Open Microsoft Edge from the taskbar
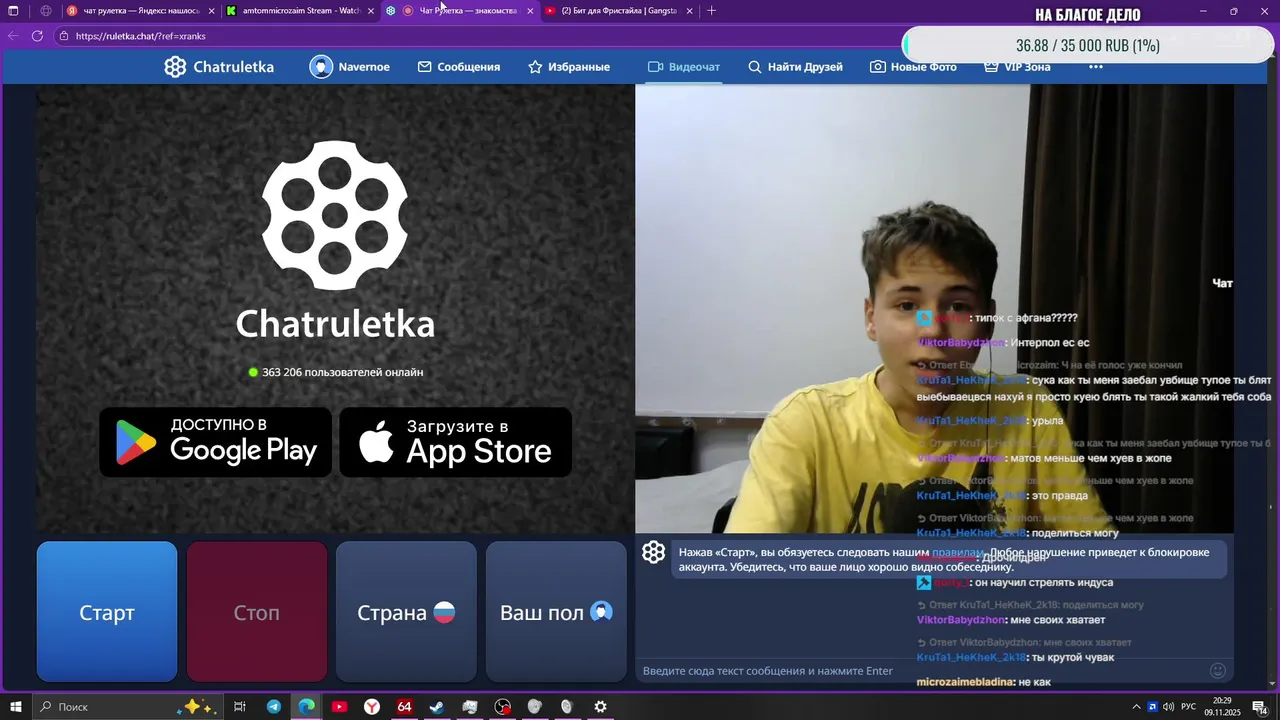The height and width of the screenshot is (720, 1280). [x=306, y=707]
